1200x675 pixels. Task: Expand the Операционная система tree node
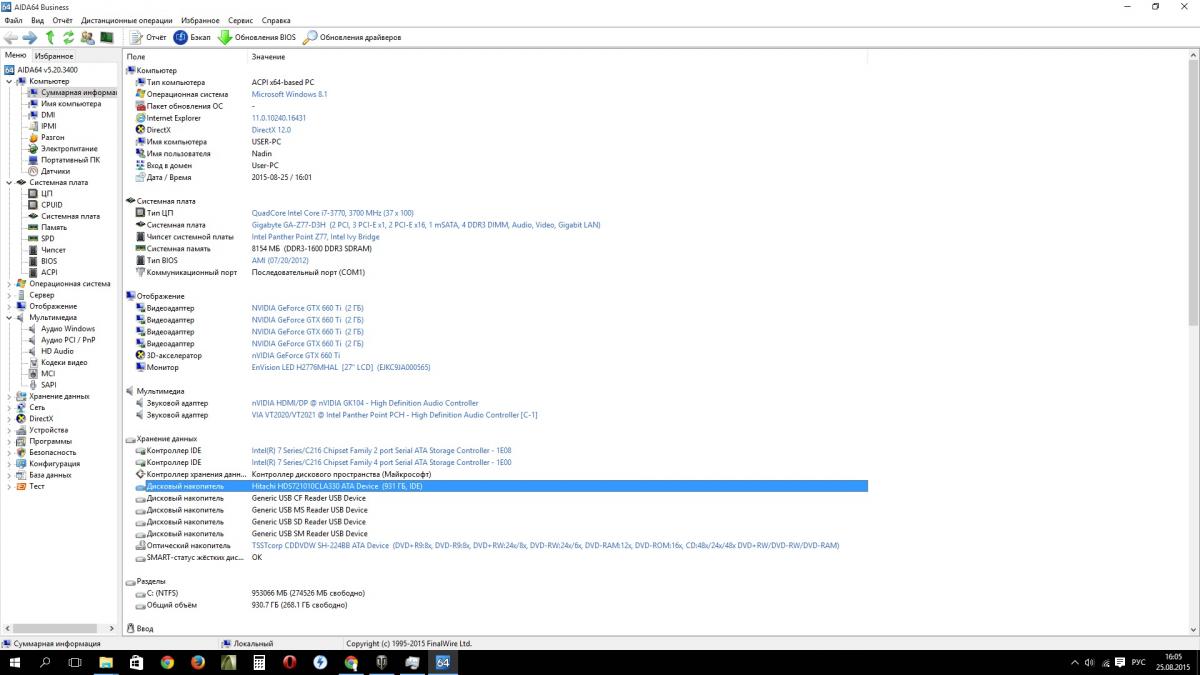coord(9,283)
